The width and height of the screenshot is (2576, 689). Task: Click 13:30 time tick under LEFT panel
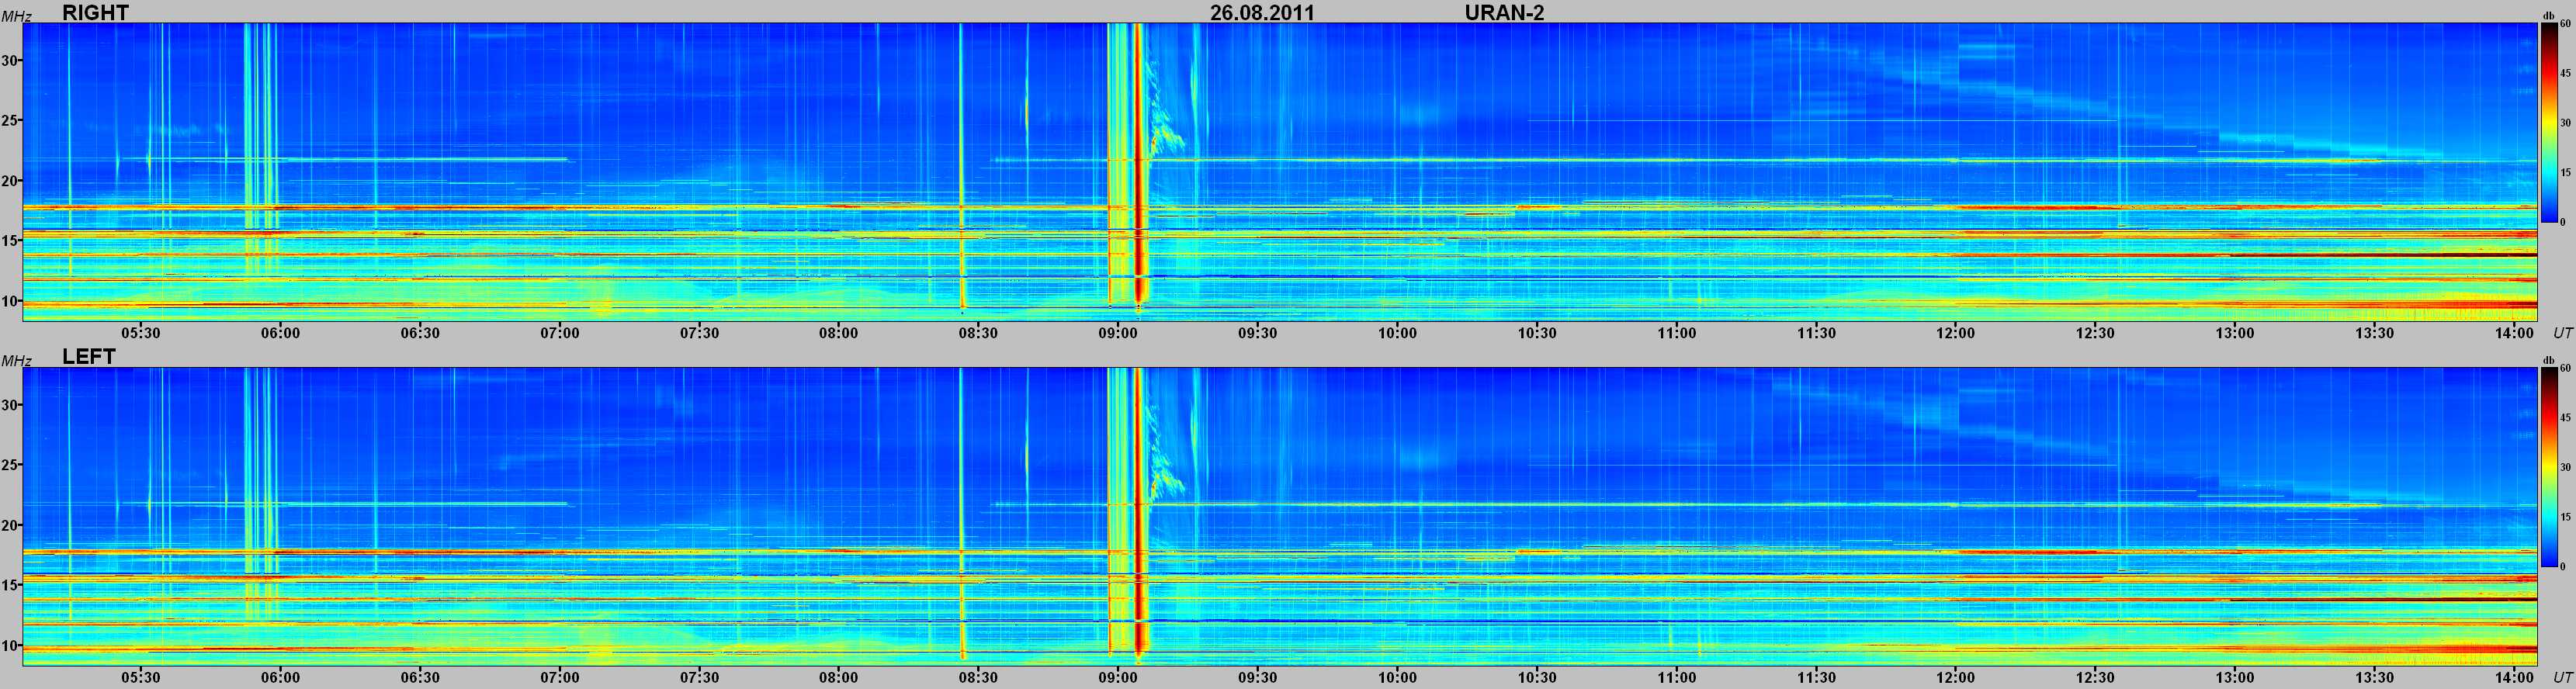2374,678
